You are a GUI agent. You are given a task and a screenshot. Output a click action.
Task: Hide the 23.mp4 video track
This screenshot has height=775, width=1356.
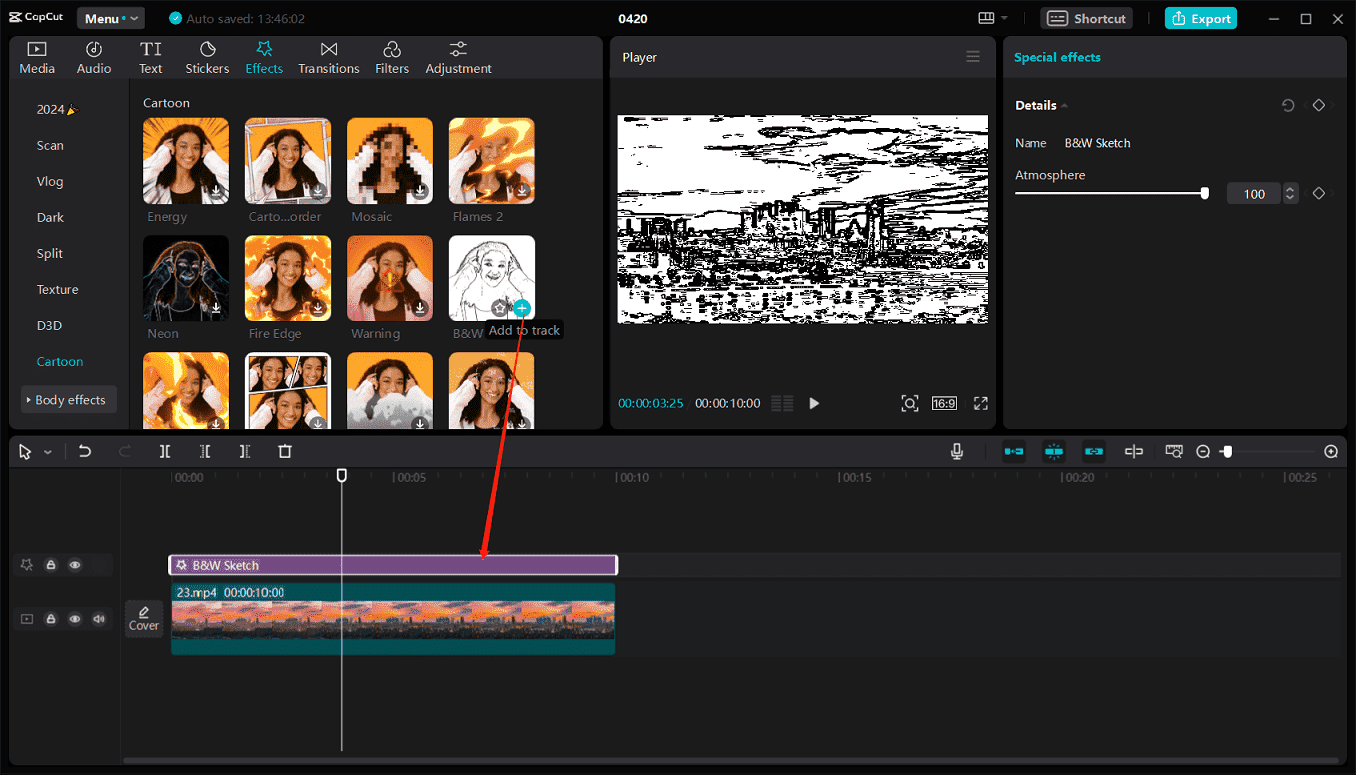coord(75,619)
